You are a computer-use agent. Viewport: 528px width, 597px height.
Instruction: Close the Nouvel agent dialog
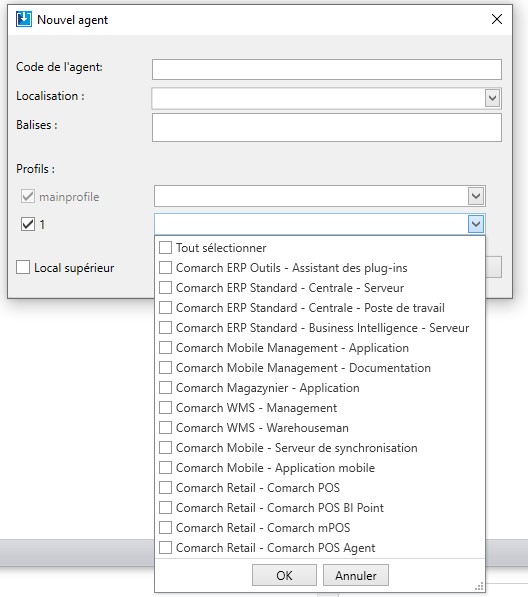(496, 19)
